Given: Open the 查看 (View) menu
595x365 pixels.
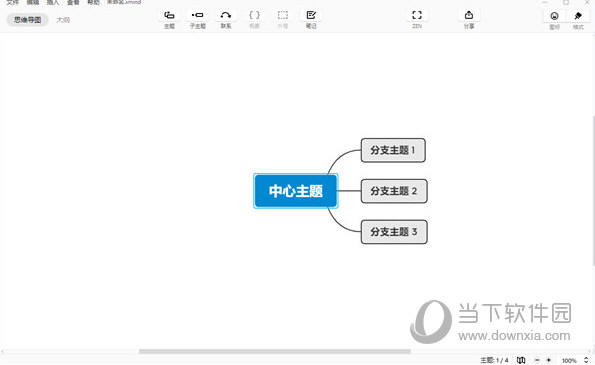Looking at the screenshot, I should point(73,2).
